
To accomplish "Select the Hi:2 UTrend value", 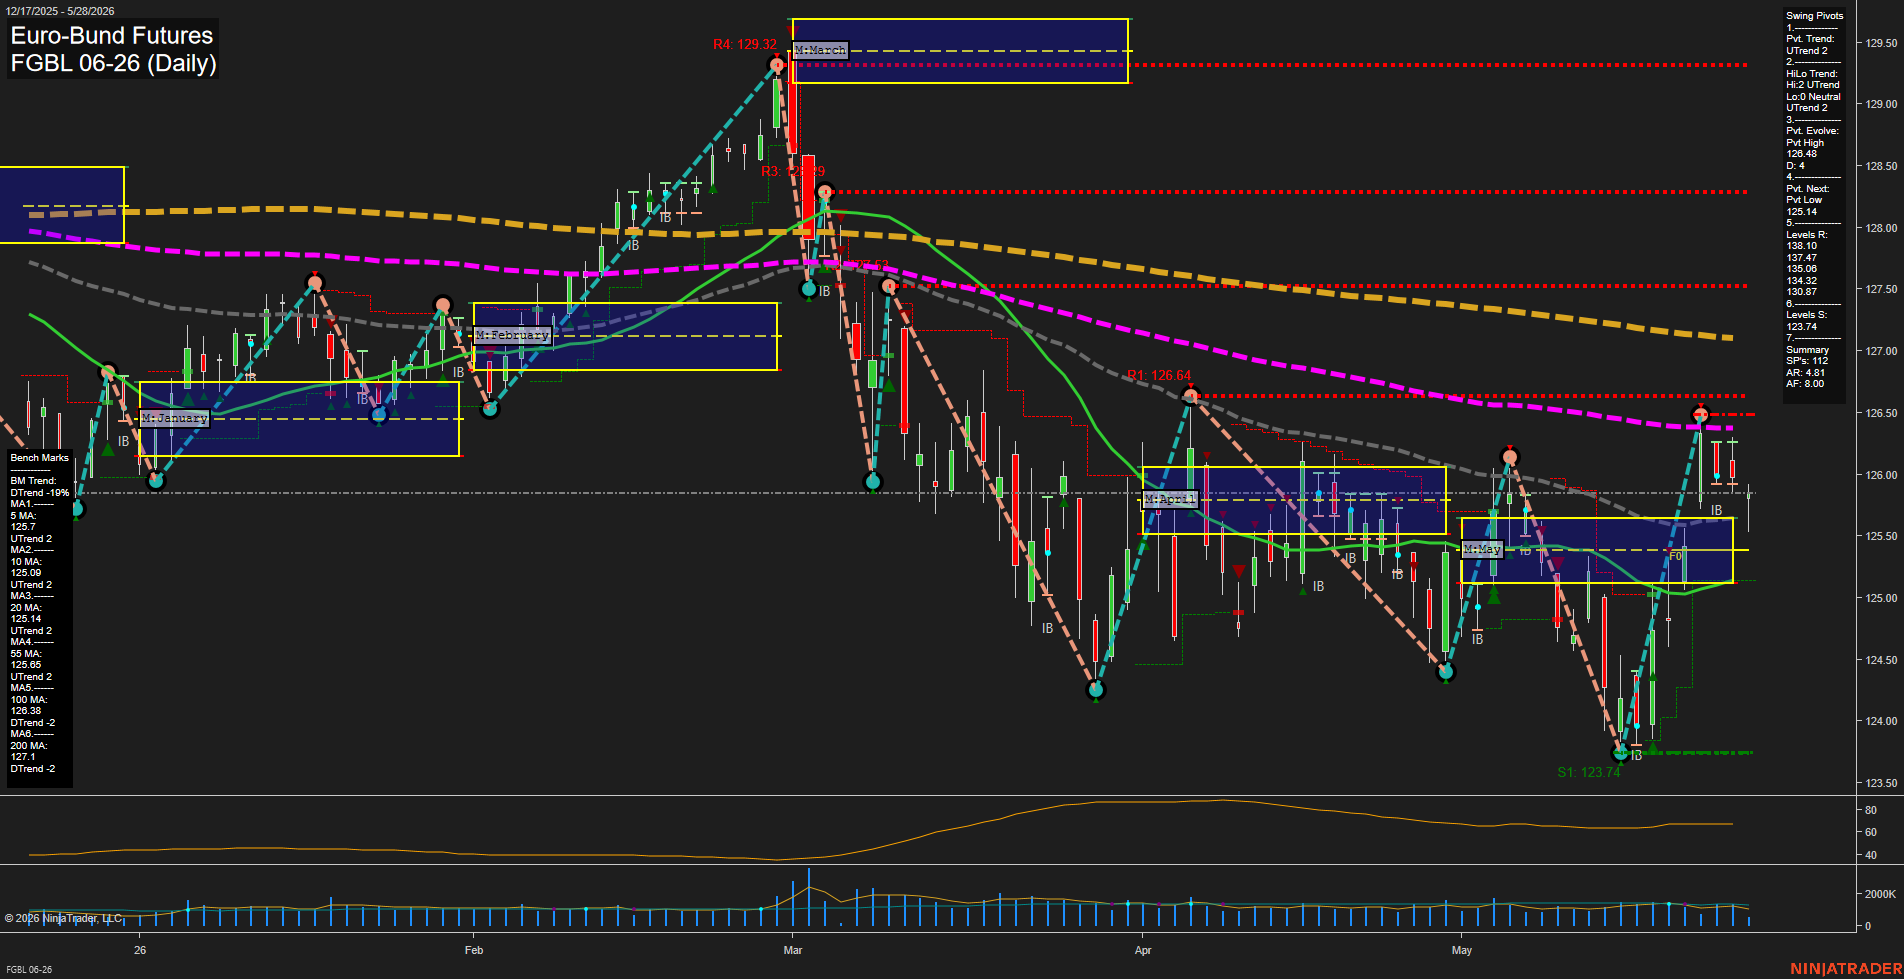I will point(1812,85).
